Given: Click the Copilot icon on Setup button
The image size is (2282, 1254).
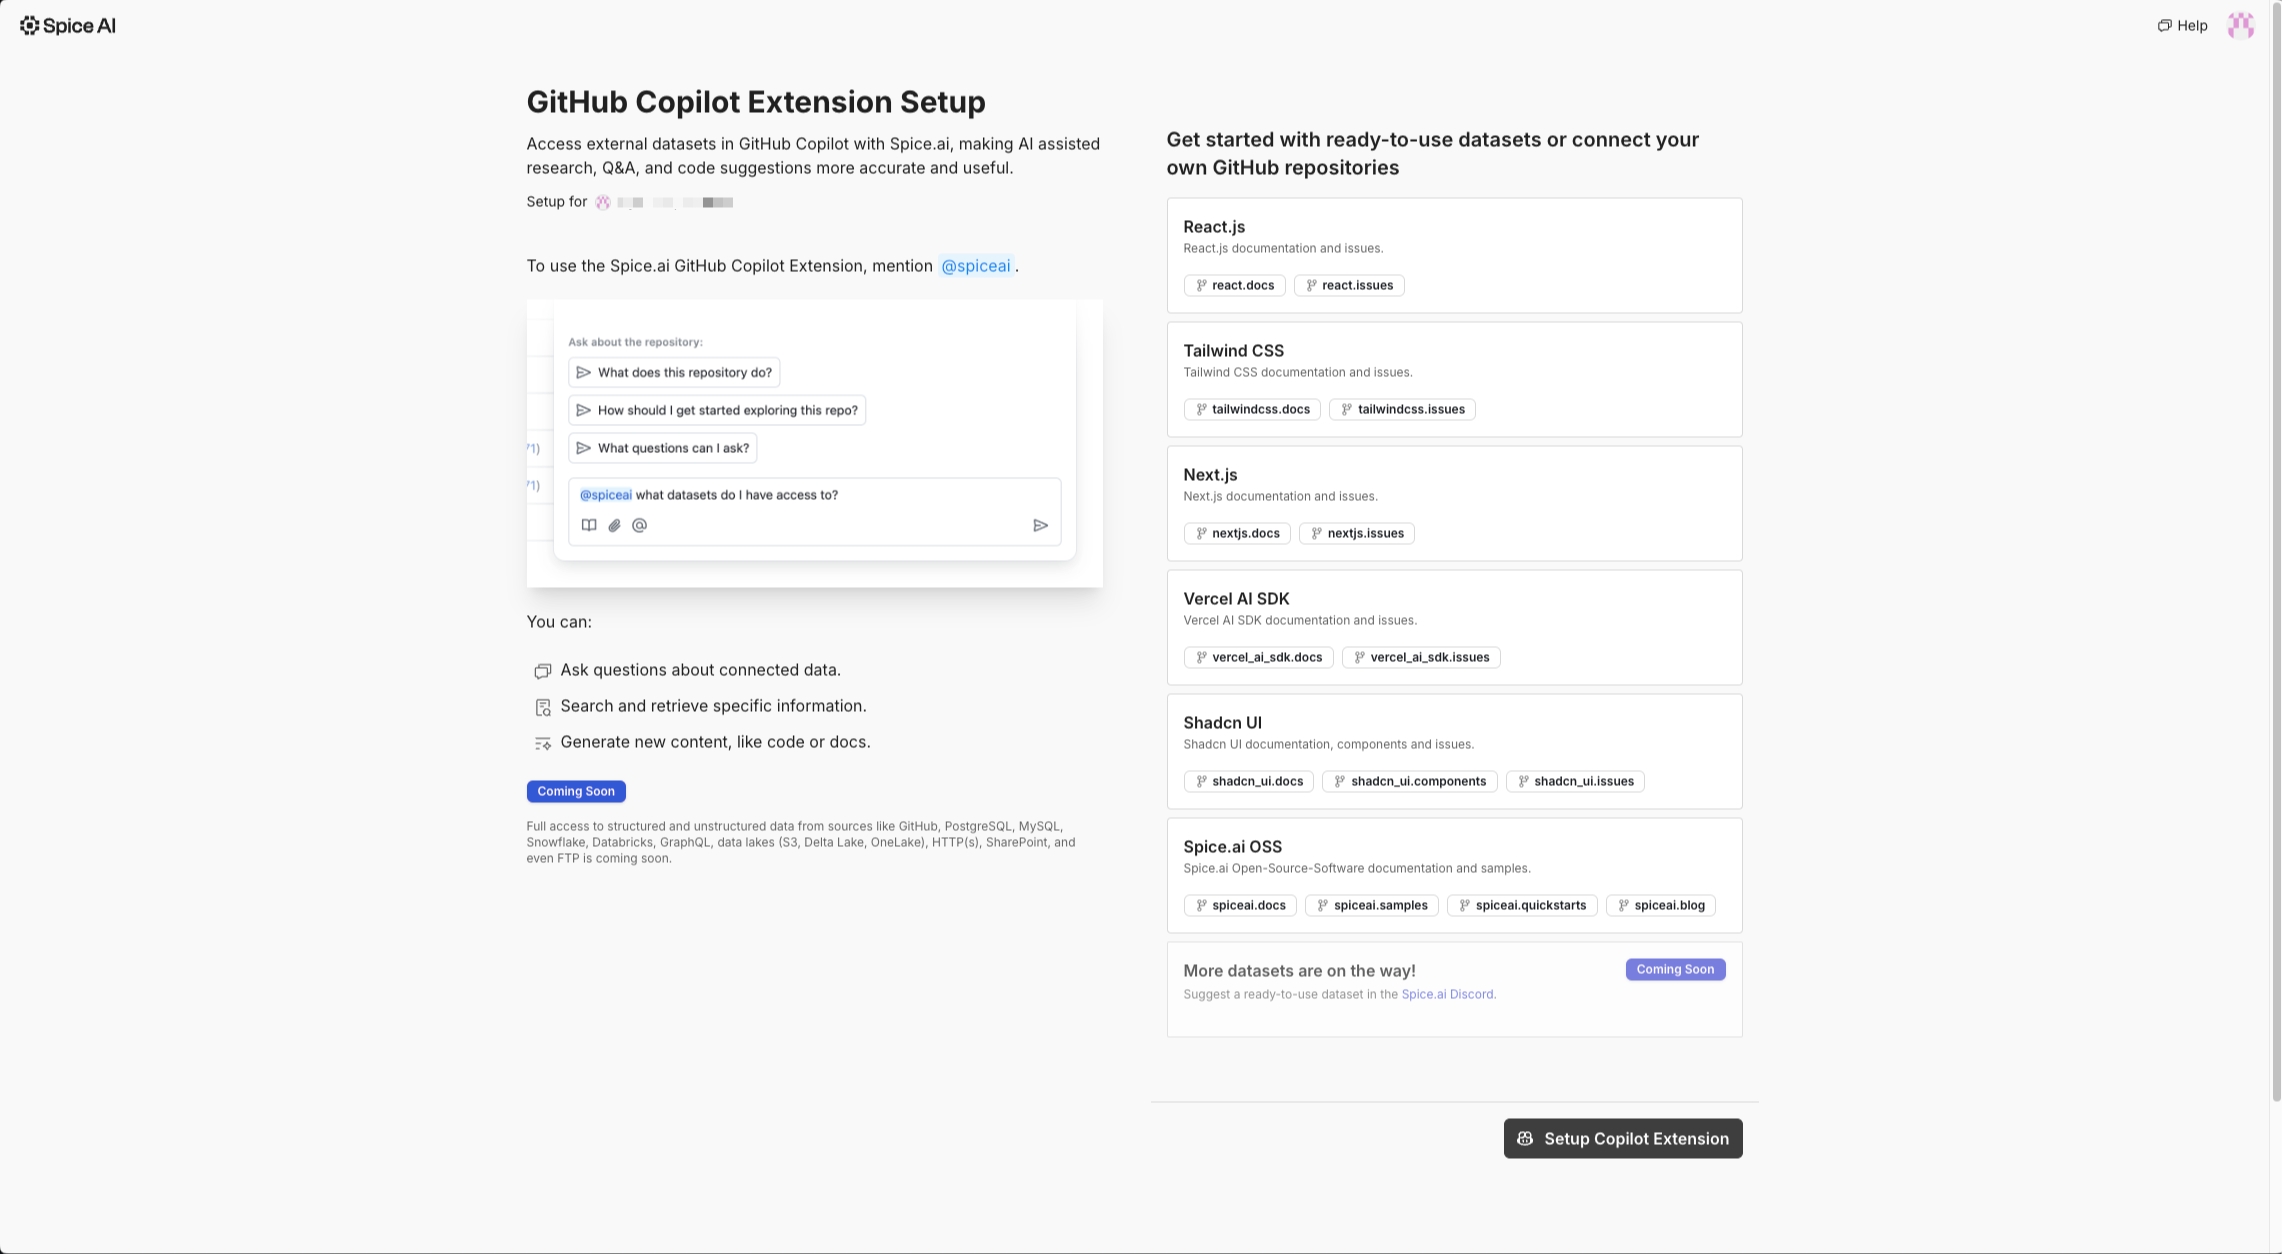Looking at the screenshot, I should 1525,1139.
